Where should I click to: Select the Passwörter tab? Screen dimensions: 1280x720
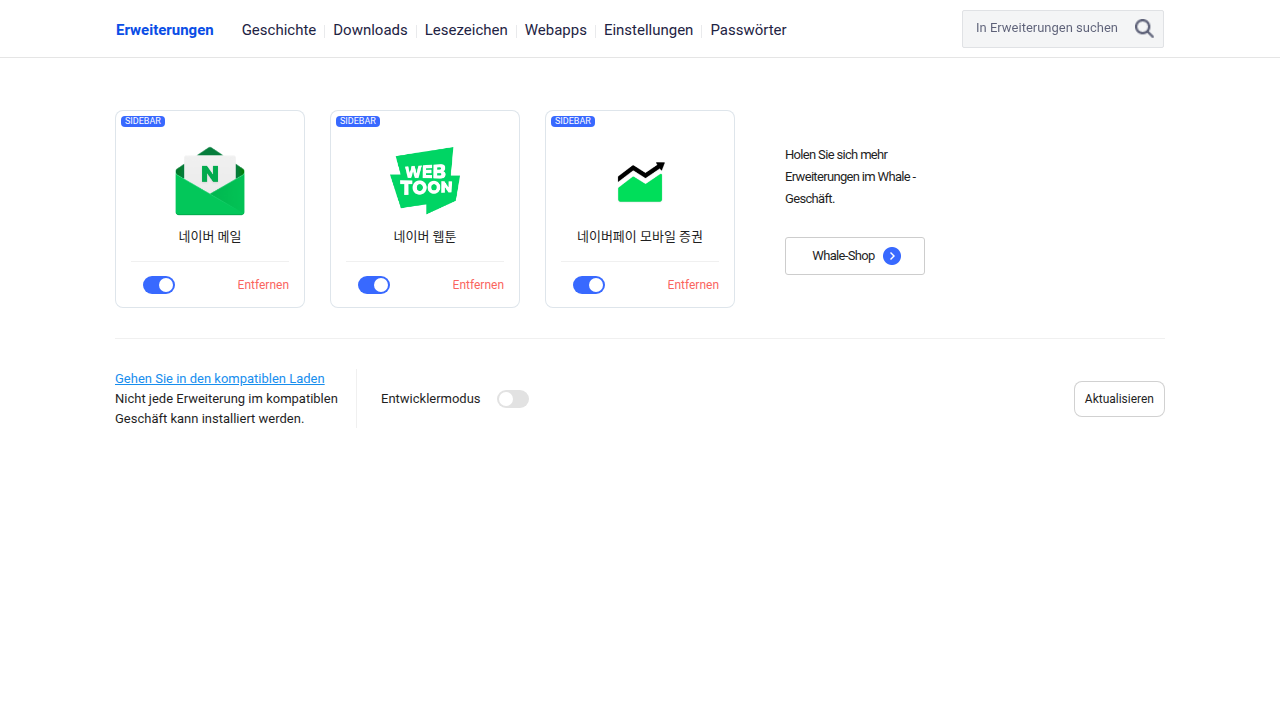point(748,30)
